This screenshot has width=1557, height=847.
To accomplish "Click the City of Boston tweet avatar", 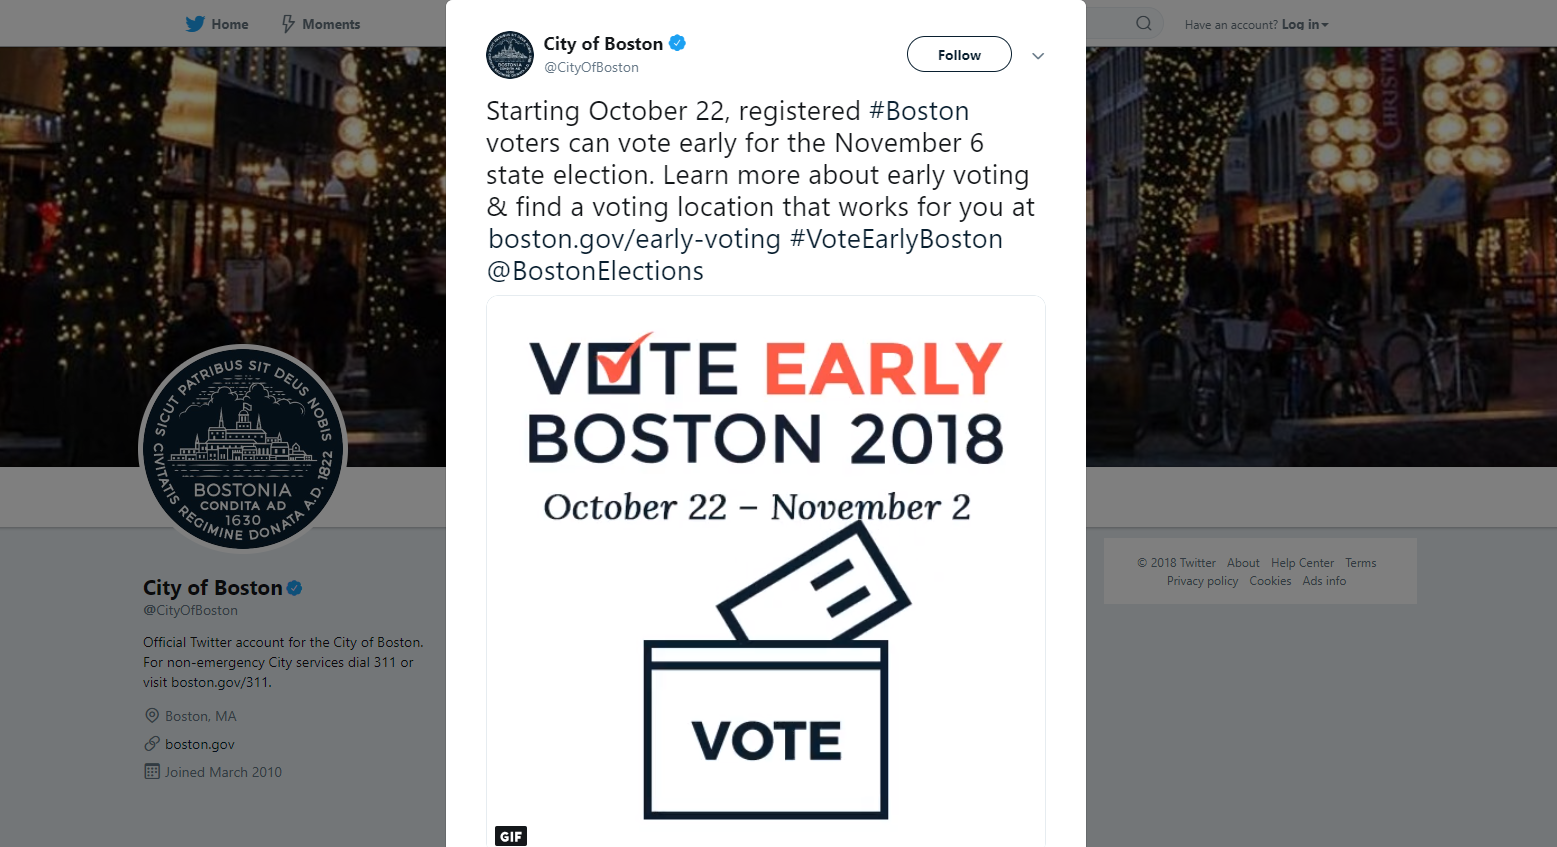I will coord(510,55).
